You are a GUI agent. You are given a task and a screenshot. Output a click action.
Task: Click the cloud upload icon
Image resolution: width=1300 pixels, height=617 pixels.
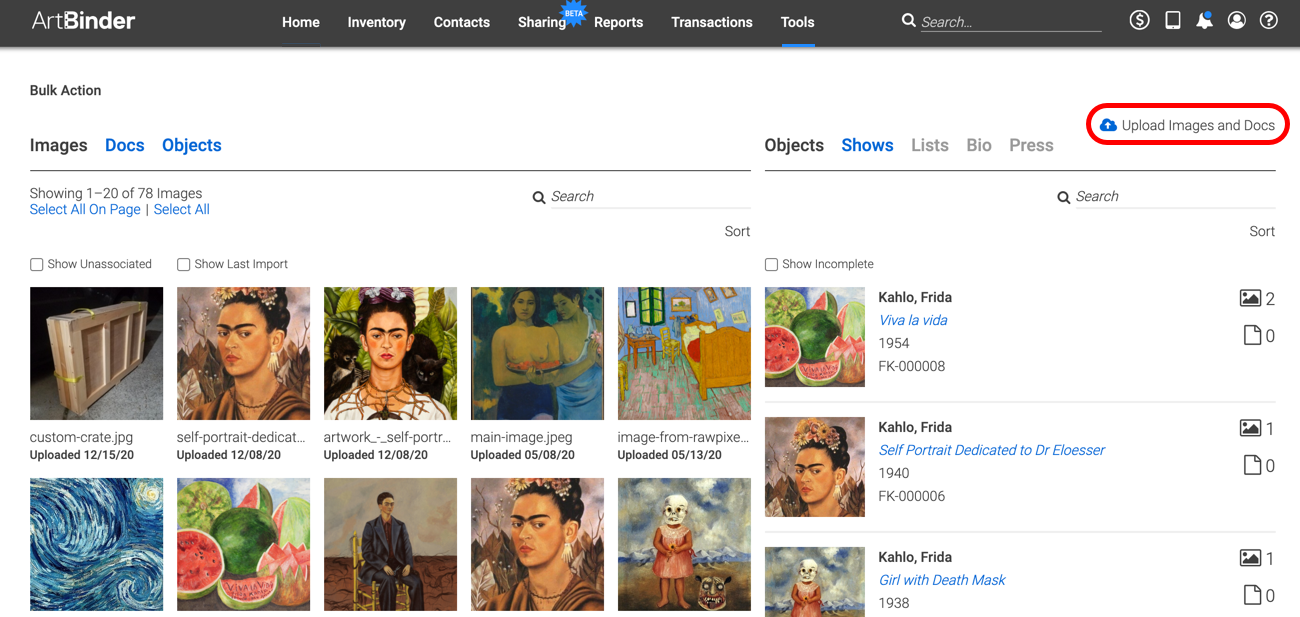coord(1108,125)
